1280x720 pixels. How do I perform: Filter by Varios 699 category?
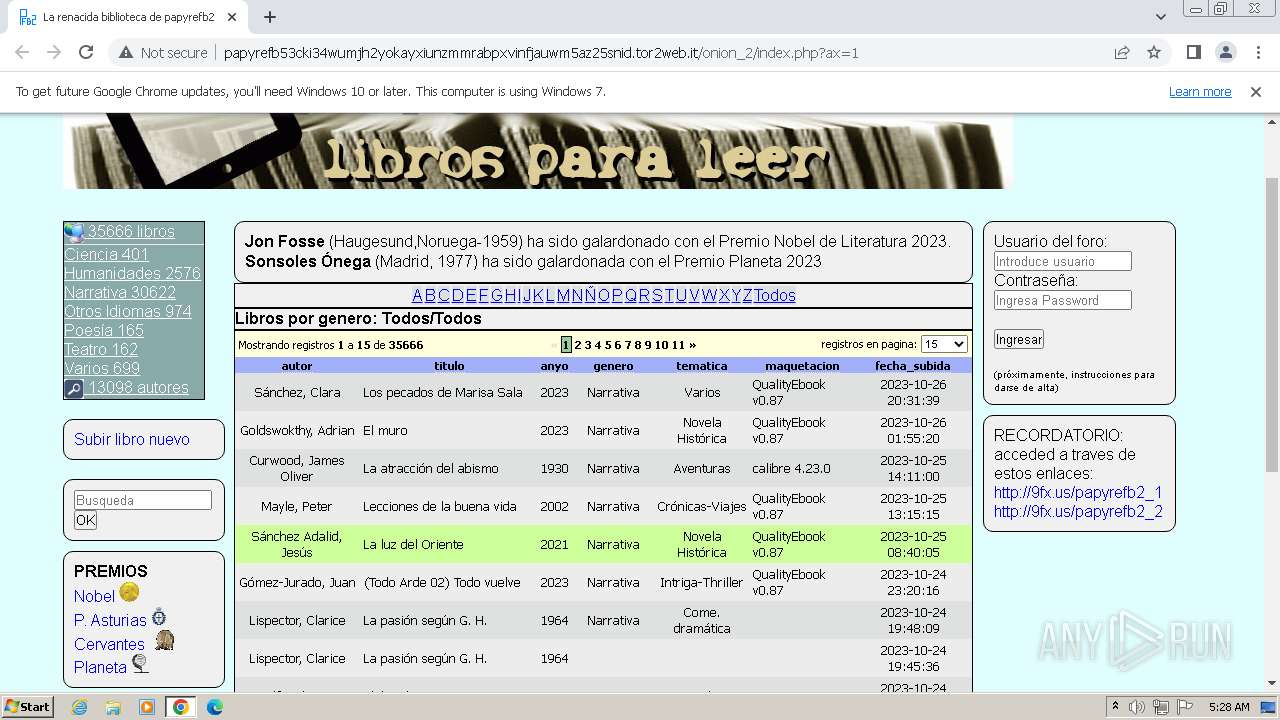[x=102, y=368]
